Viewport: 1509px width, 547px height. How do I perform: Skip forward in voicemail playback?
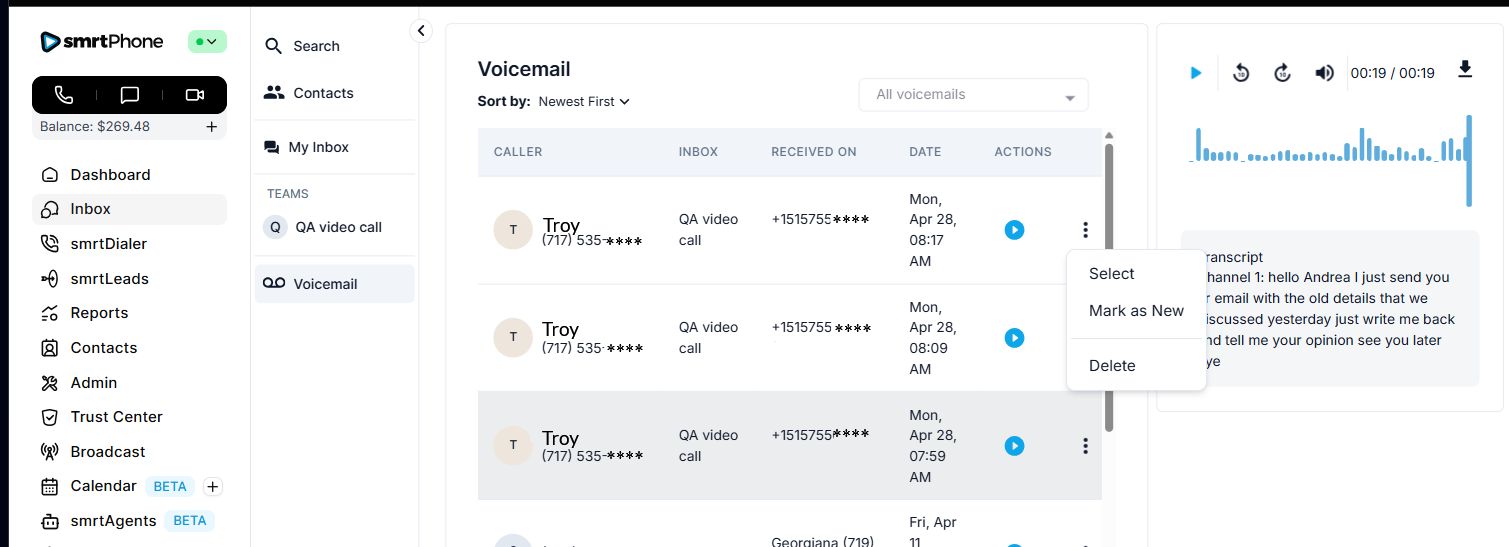tap(1283, 73)
